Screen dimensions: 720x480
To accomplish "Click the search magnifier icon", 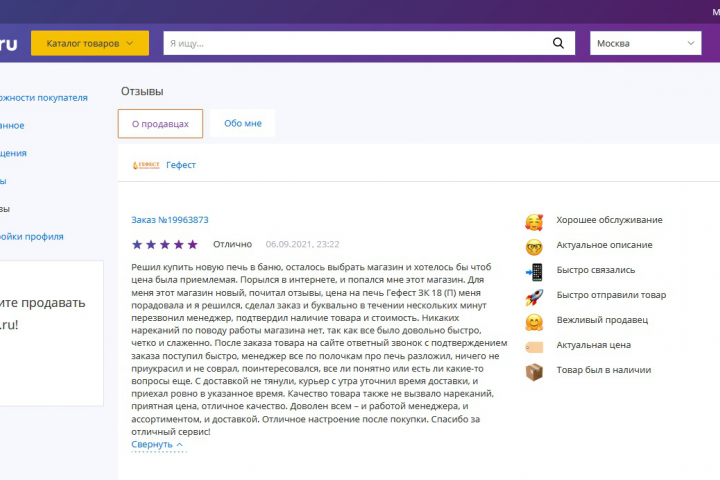I will coord(558,43).
